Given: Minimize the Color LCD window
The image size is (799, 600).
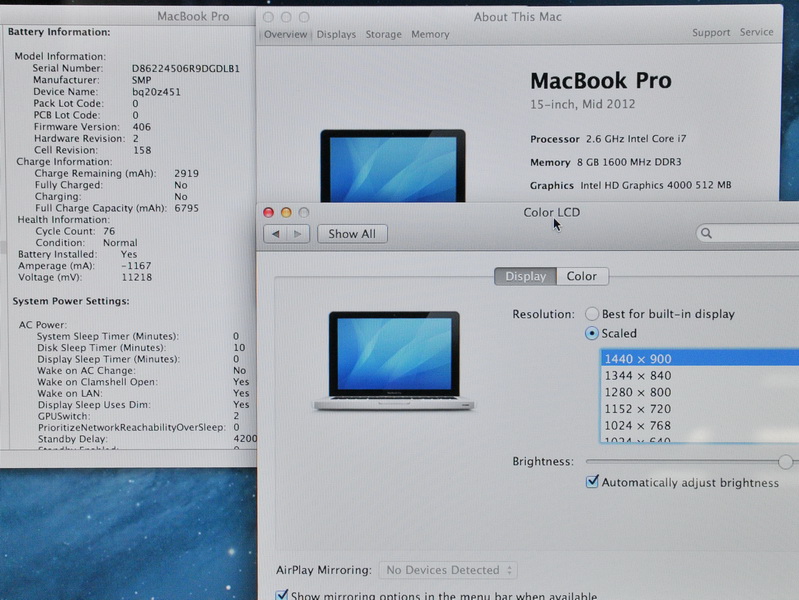Looking at the screenshot, I should pos(286,213).
